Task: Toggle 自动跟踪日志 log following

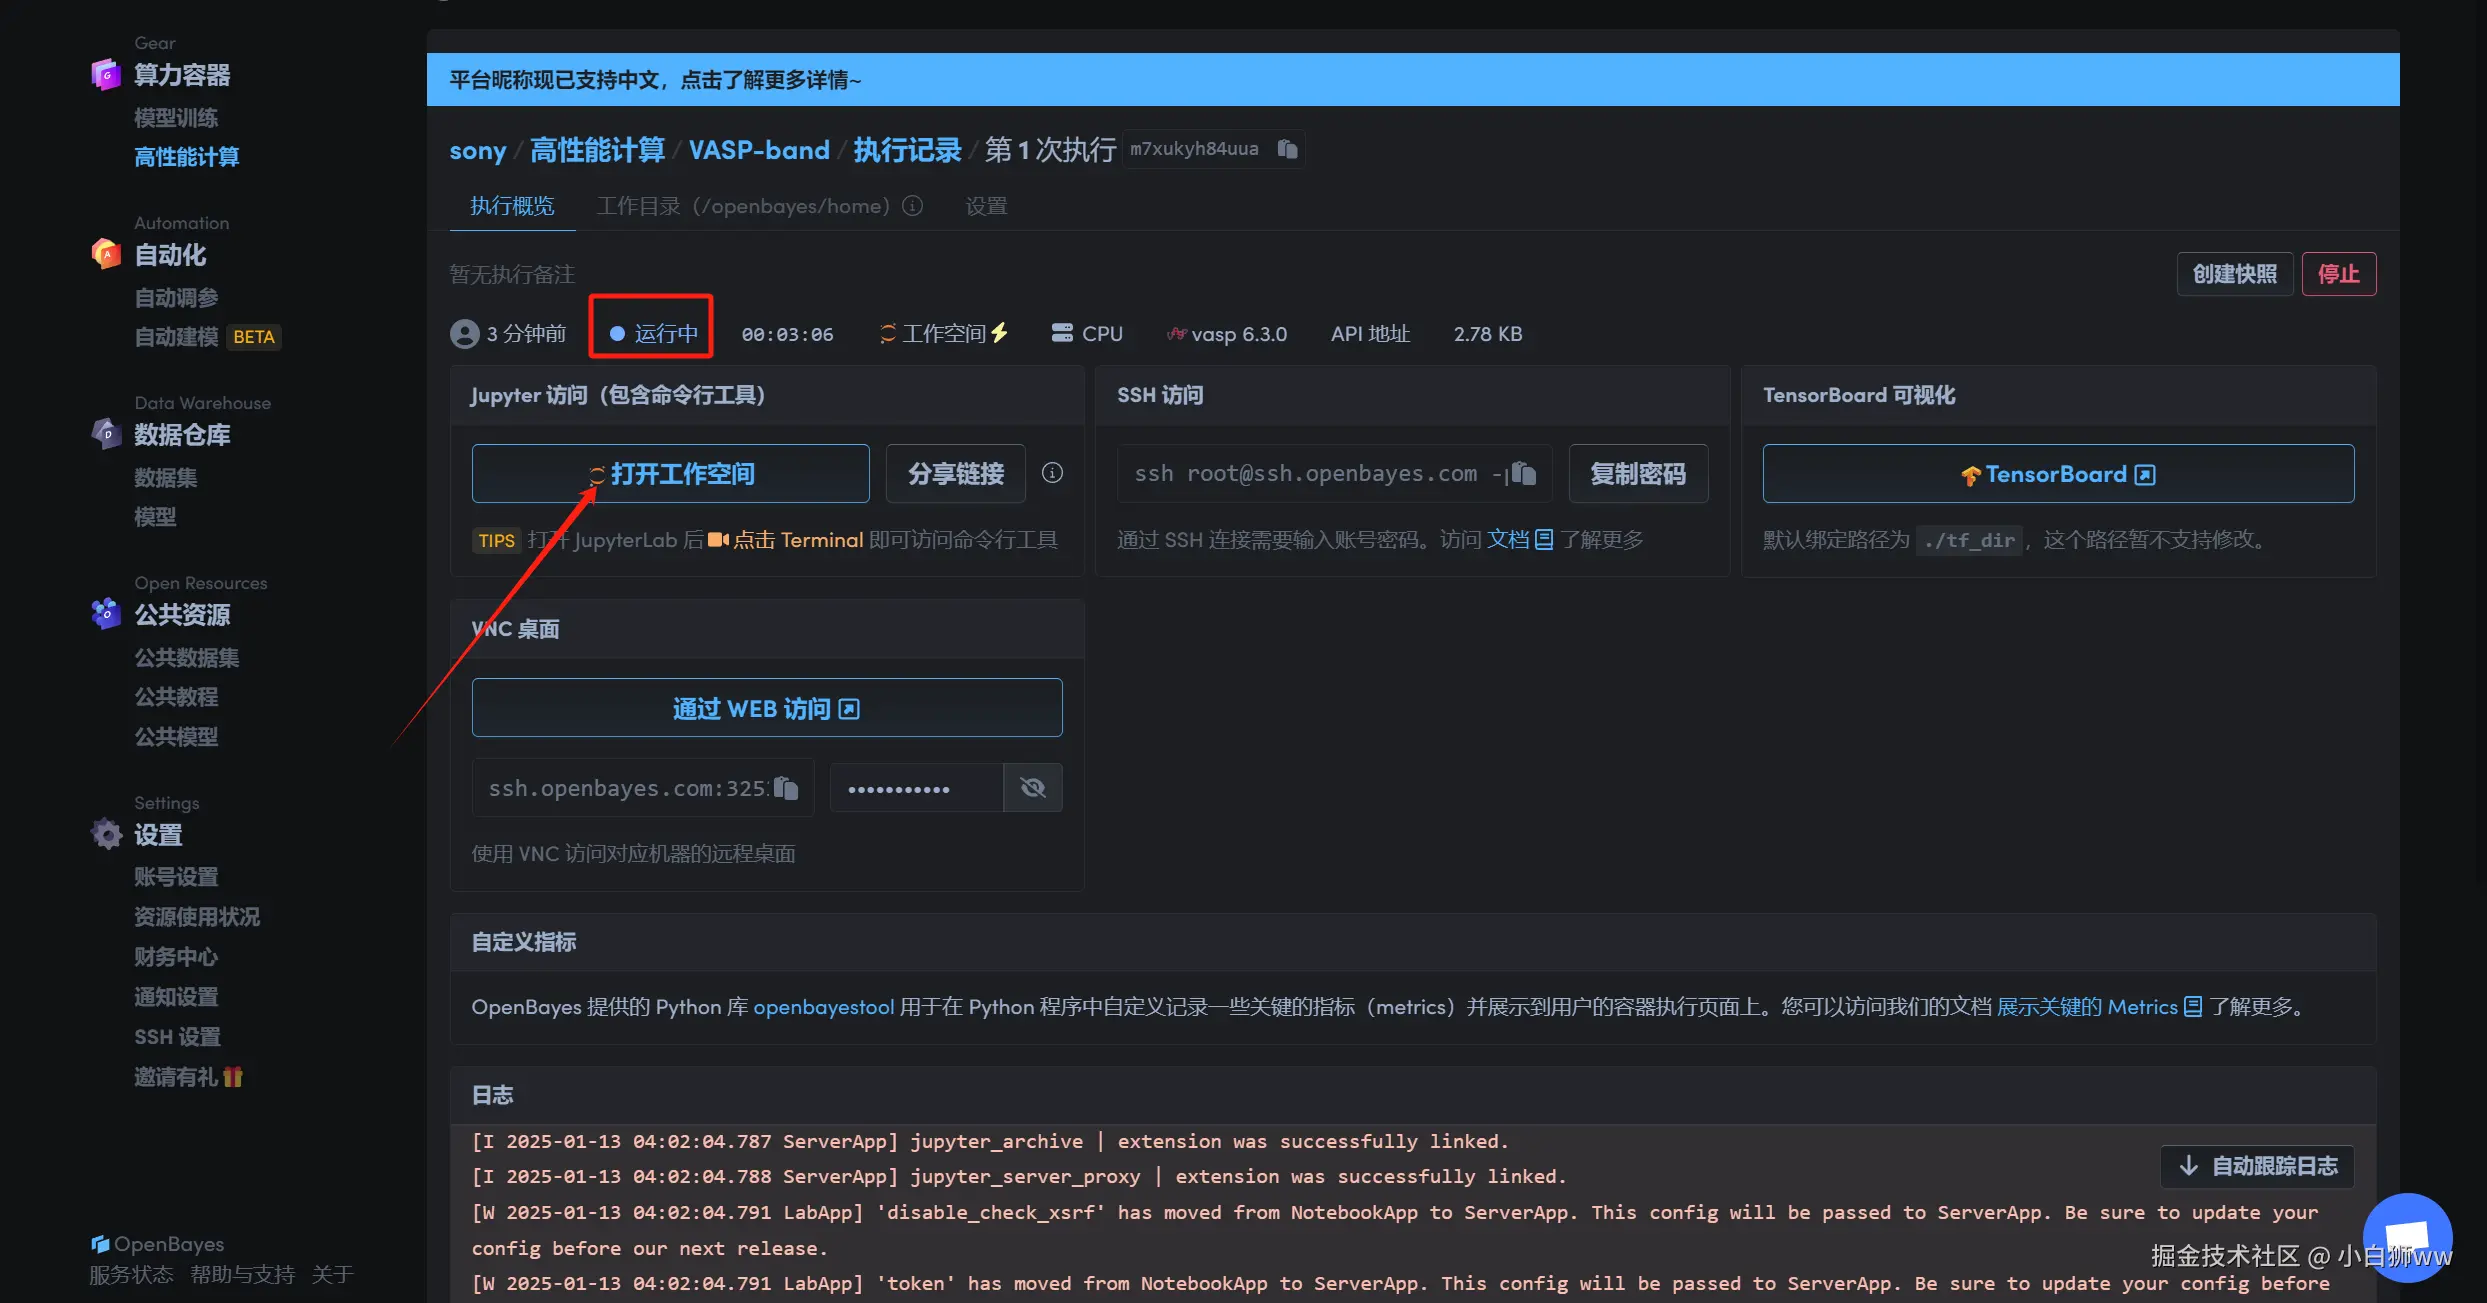Action: coord(2257,1166)
